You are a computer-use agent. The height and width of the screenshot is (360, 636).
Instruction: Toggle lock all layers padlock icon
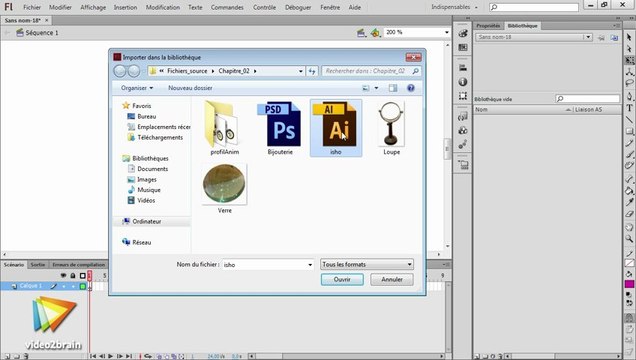click(x=73, y=276)
